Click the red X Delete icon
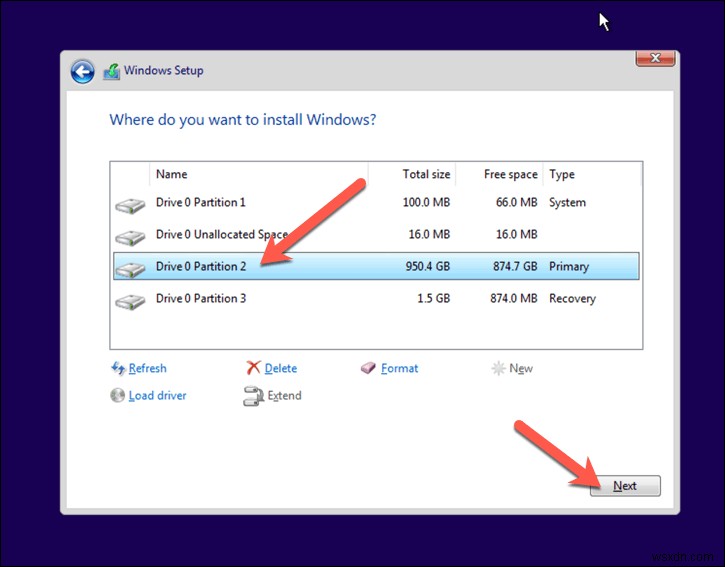This screenshot has width=725, height=567. (x=253, y=368)
